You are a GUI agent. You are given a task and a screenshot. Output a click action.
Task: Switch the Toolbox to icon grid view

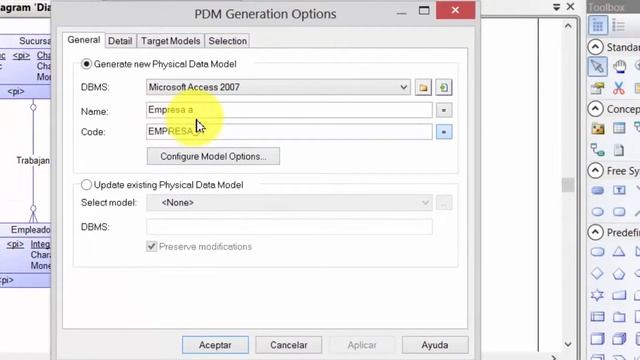coord(598,26)
